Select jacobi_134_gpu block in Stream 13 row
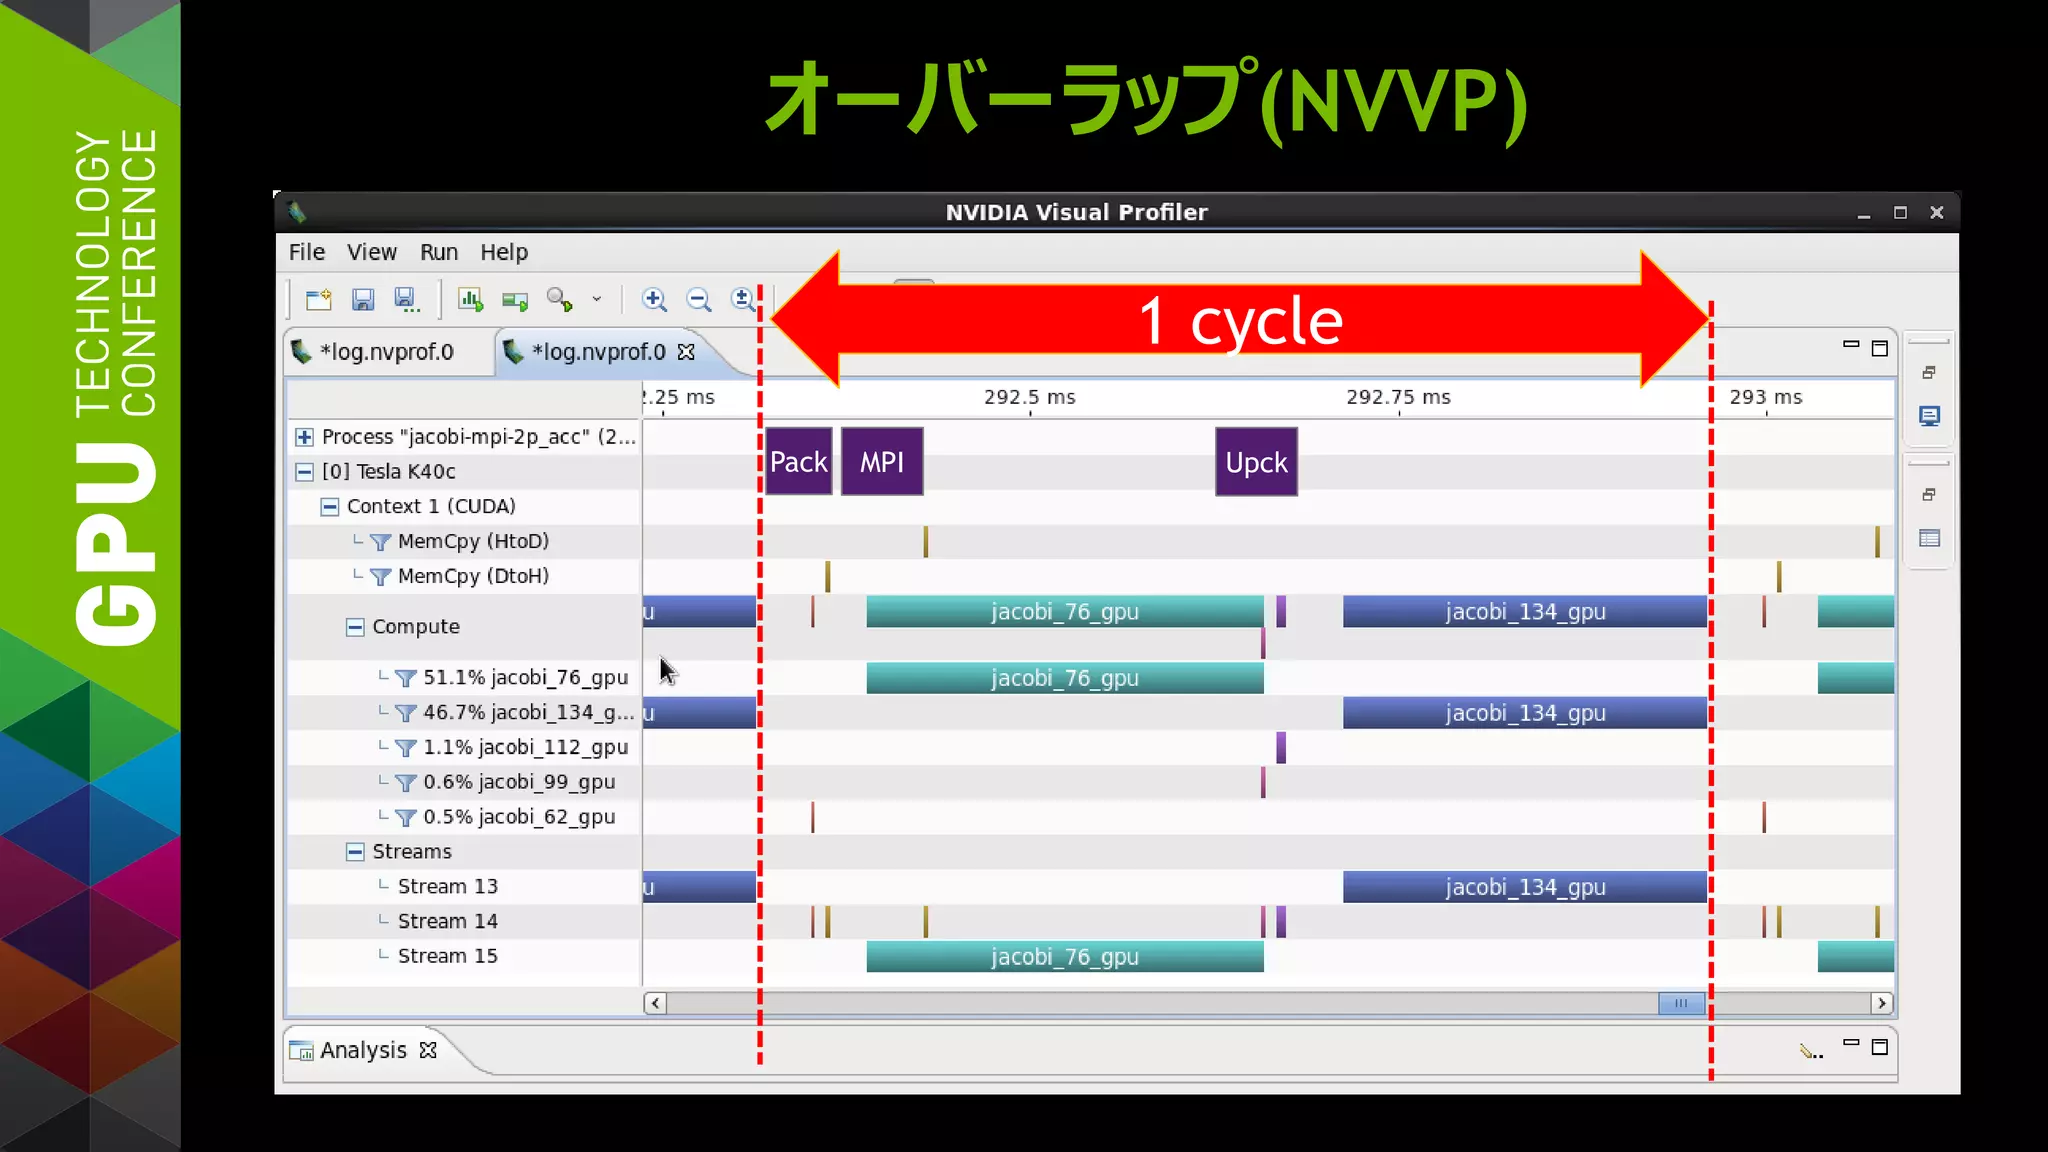 pos(1525,887)
